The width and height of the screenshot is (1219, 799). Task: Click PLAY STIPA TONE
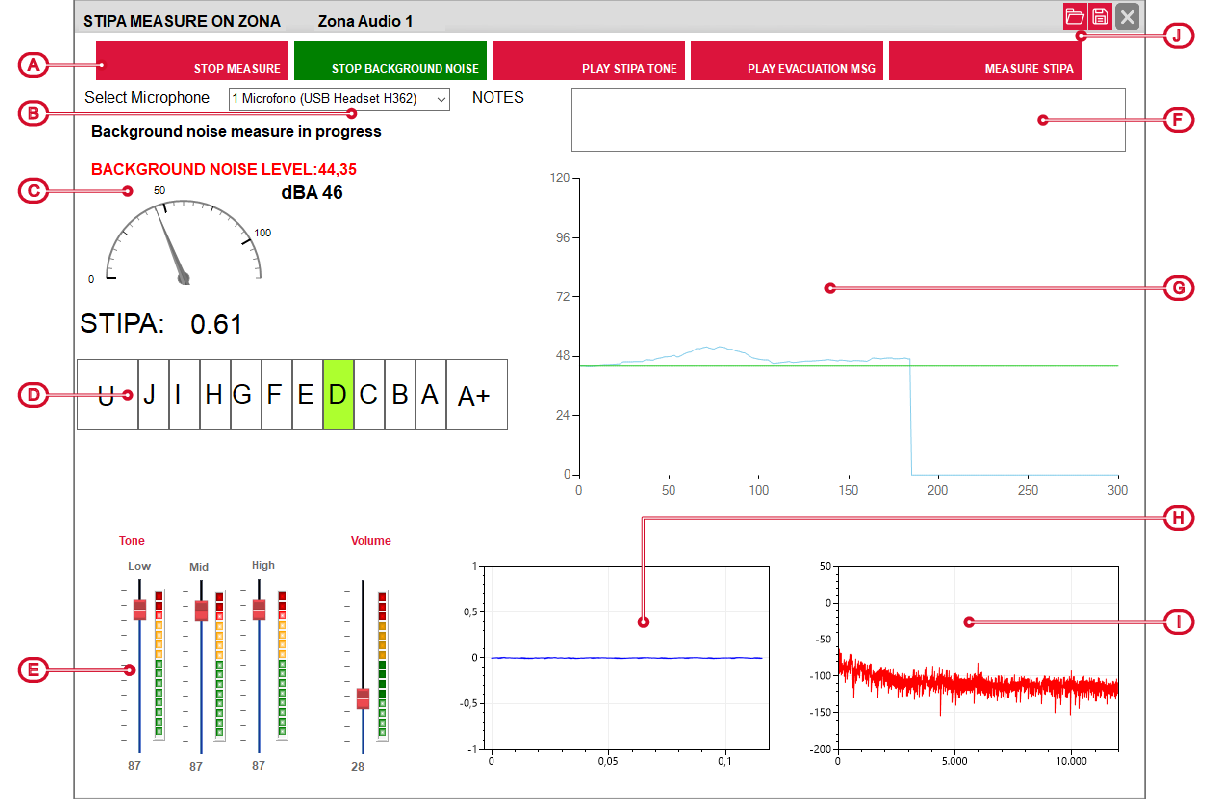[x=589, y=61]
